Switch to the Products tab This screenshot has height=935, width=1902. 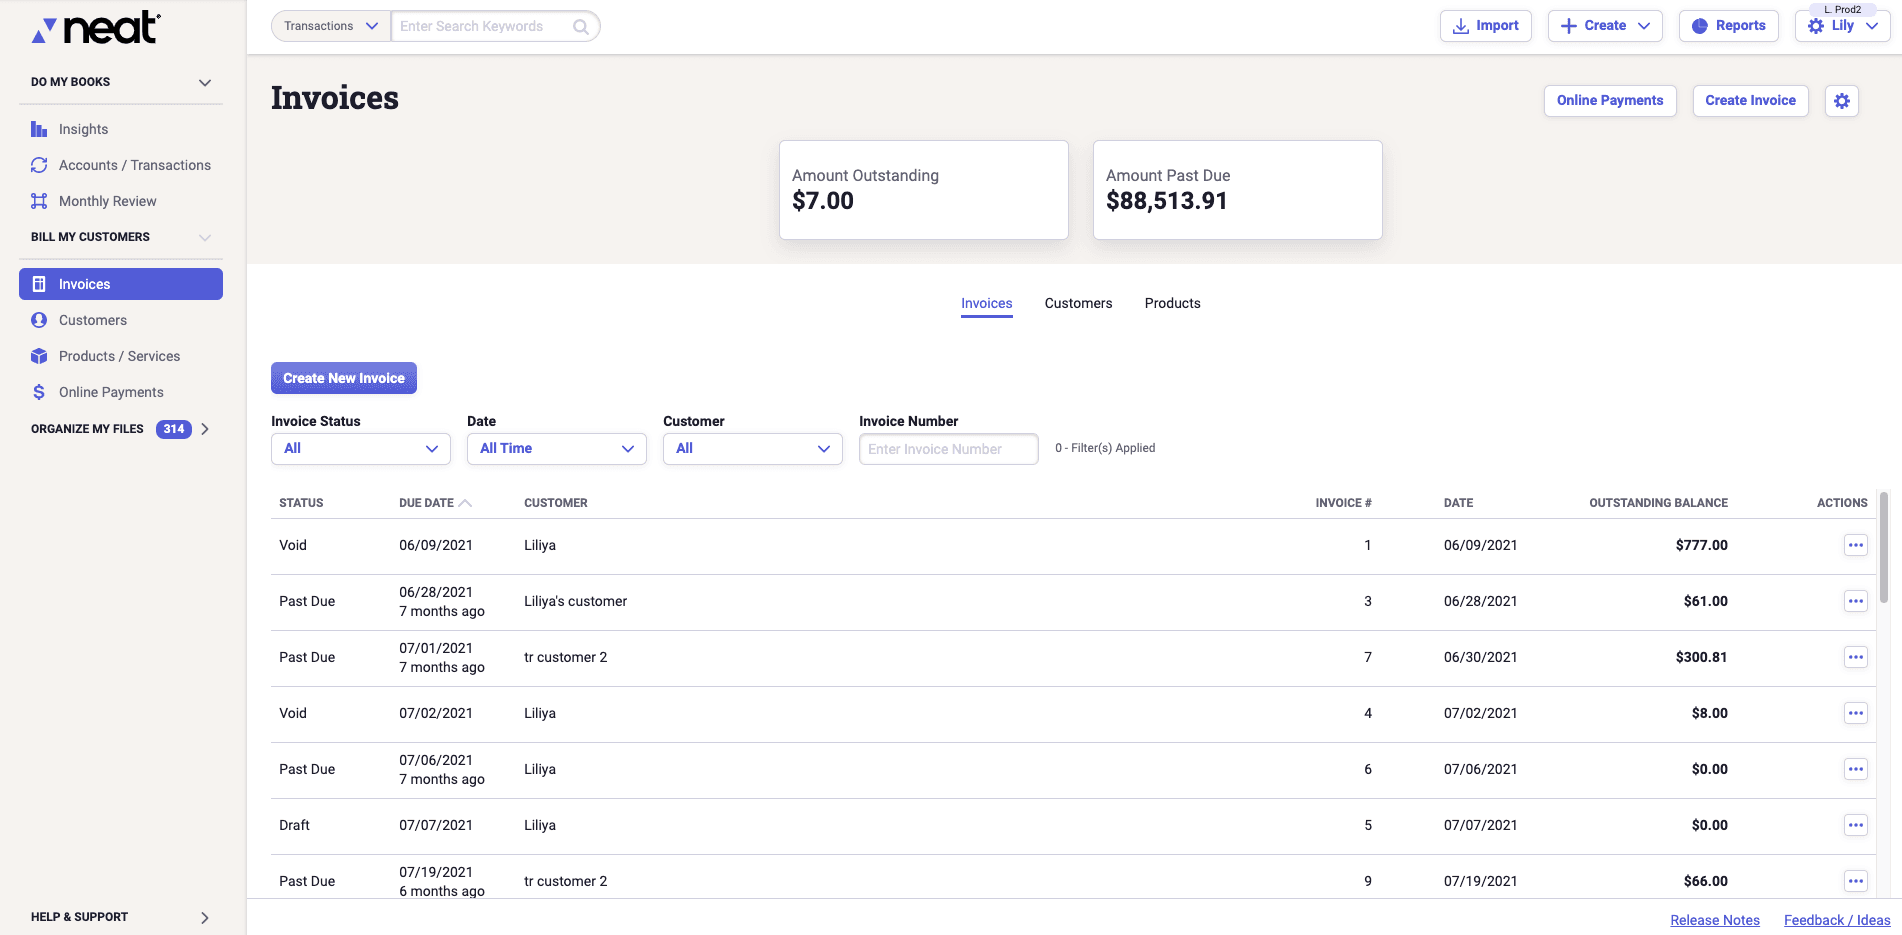pyautogui.click(x=1172, y=303)
